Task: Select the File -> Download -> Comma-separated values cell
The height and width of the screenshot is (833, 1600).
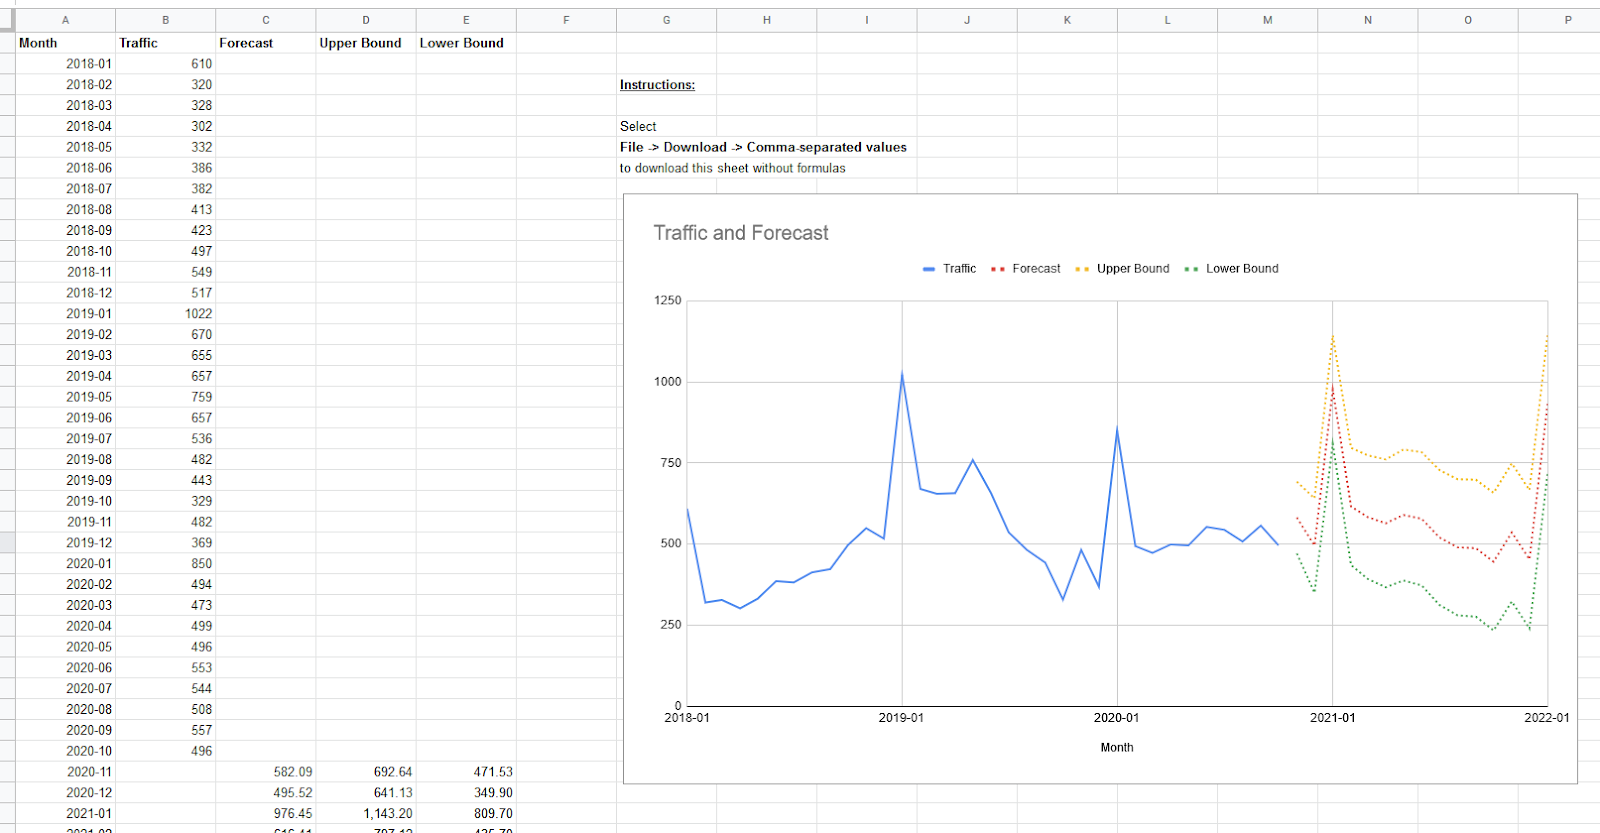Action: (763, 147)
